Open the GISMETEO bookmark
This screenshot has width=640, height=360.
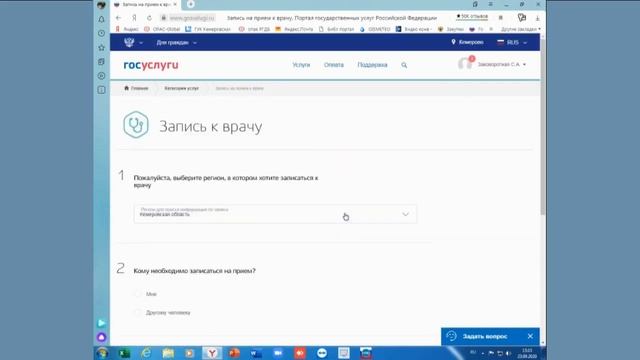375,29
